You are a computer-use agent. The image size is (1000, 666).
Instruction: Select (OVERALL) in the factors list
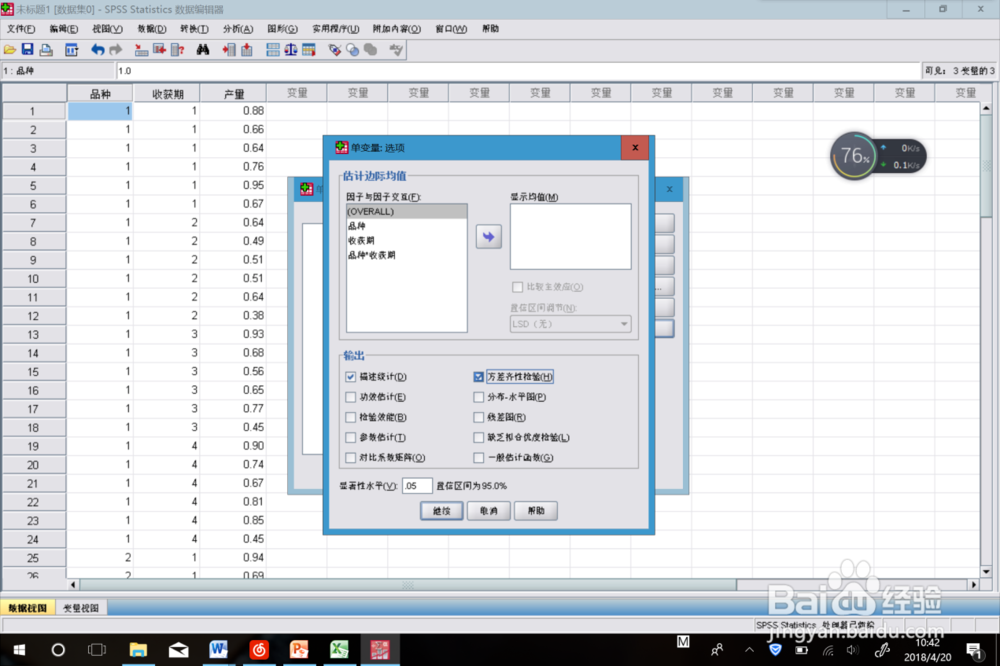406,211
